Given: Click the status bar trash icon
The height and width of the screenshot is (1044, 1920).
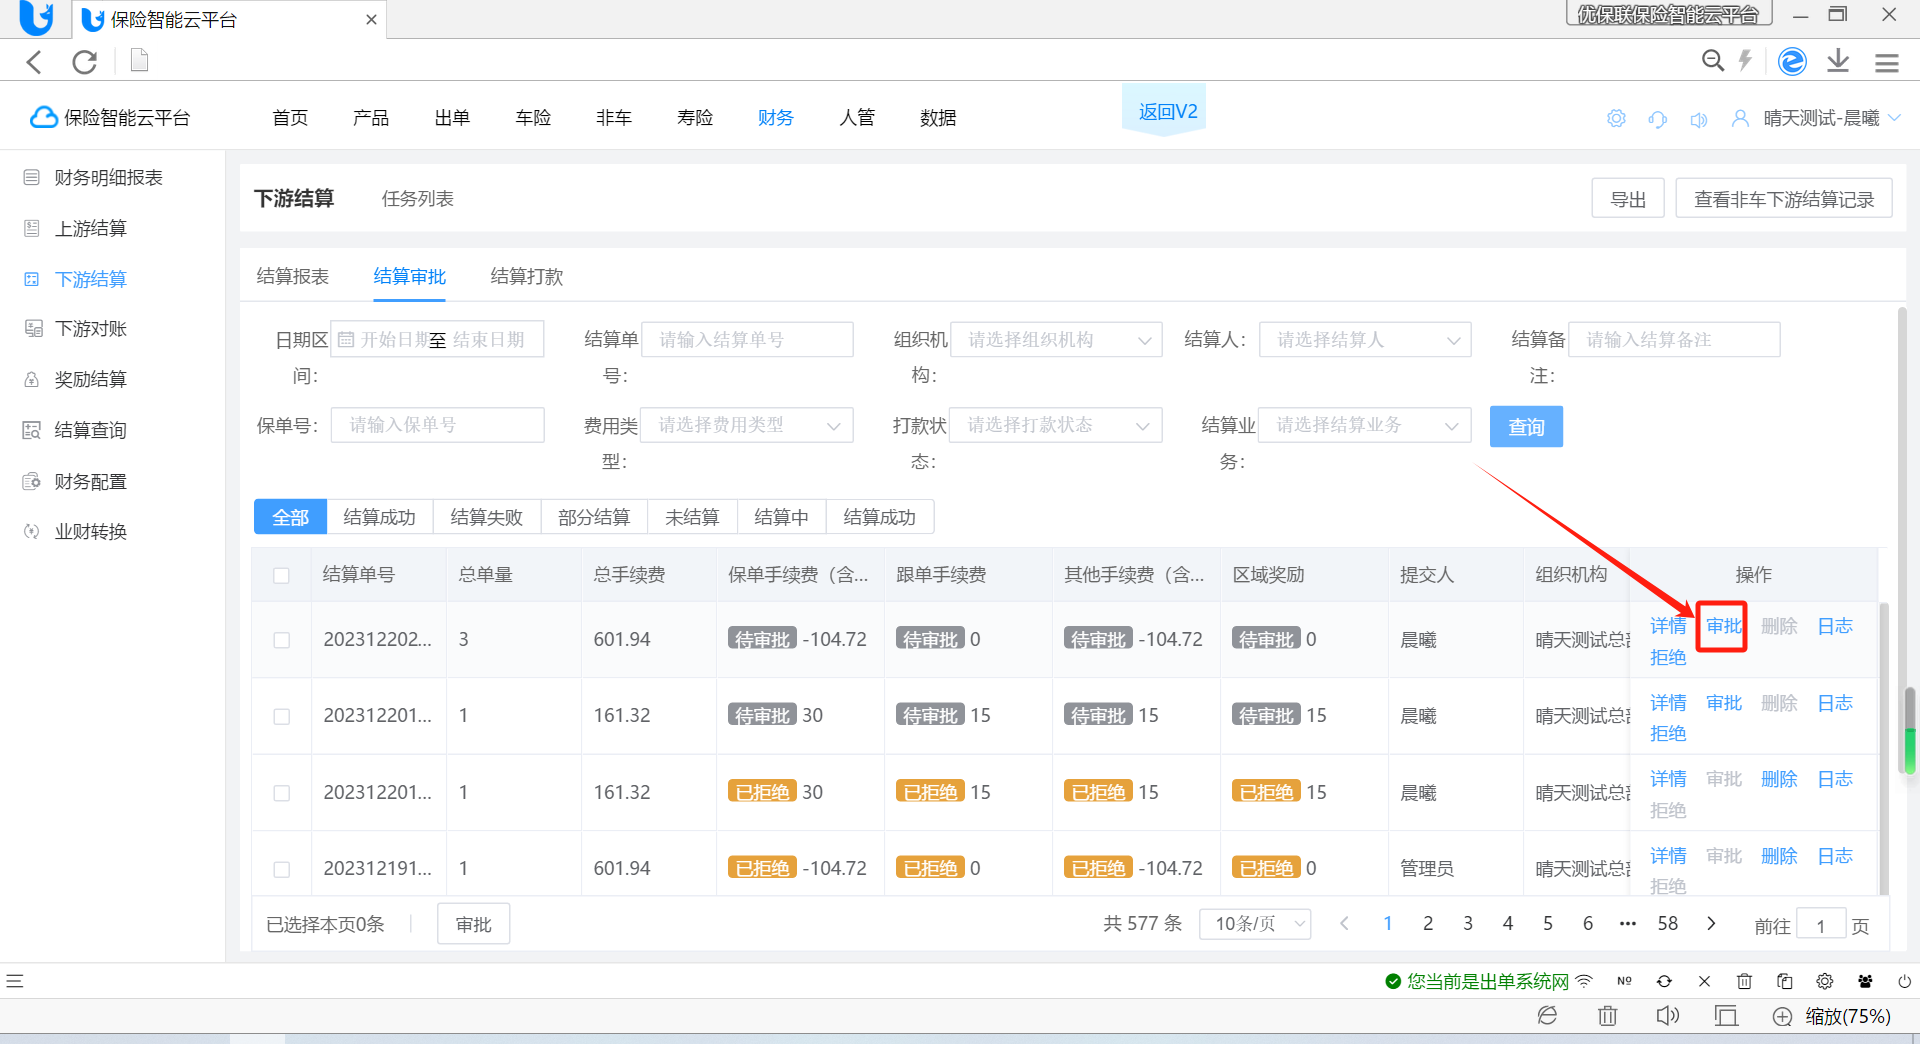Looking at the screenshot, I should pyautogui.click(x=1744, y=981).
